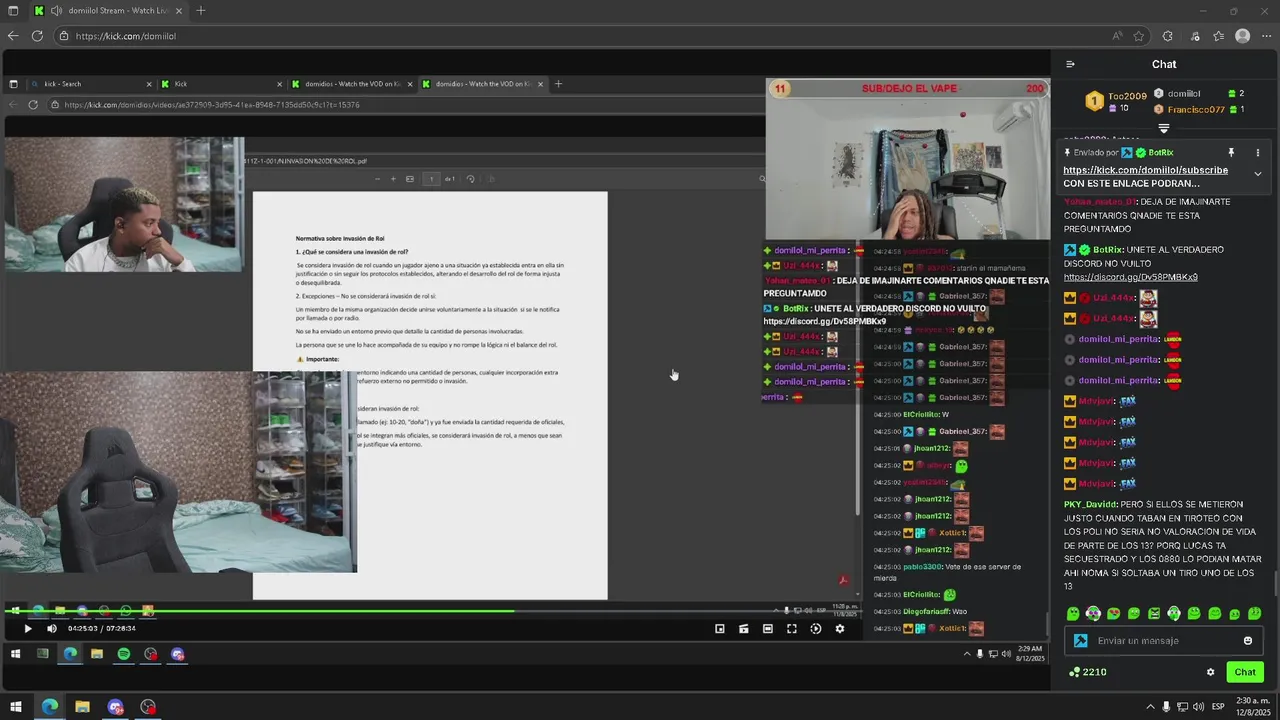Viewport: 1280px width, 720px height.
Task: Switch to first 'domidios - Watch the VOD' tab
Action: [x=352, y=84]
